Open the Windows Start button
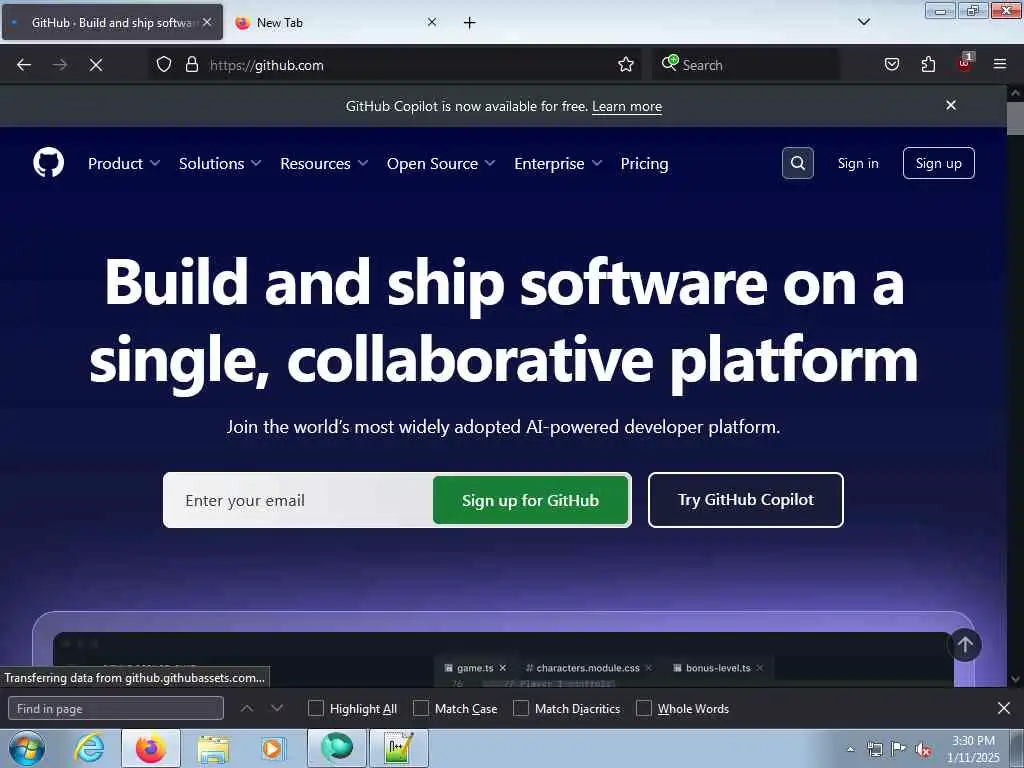Viewport: 1024px width, 768px height. (27, 748)
